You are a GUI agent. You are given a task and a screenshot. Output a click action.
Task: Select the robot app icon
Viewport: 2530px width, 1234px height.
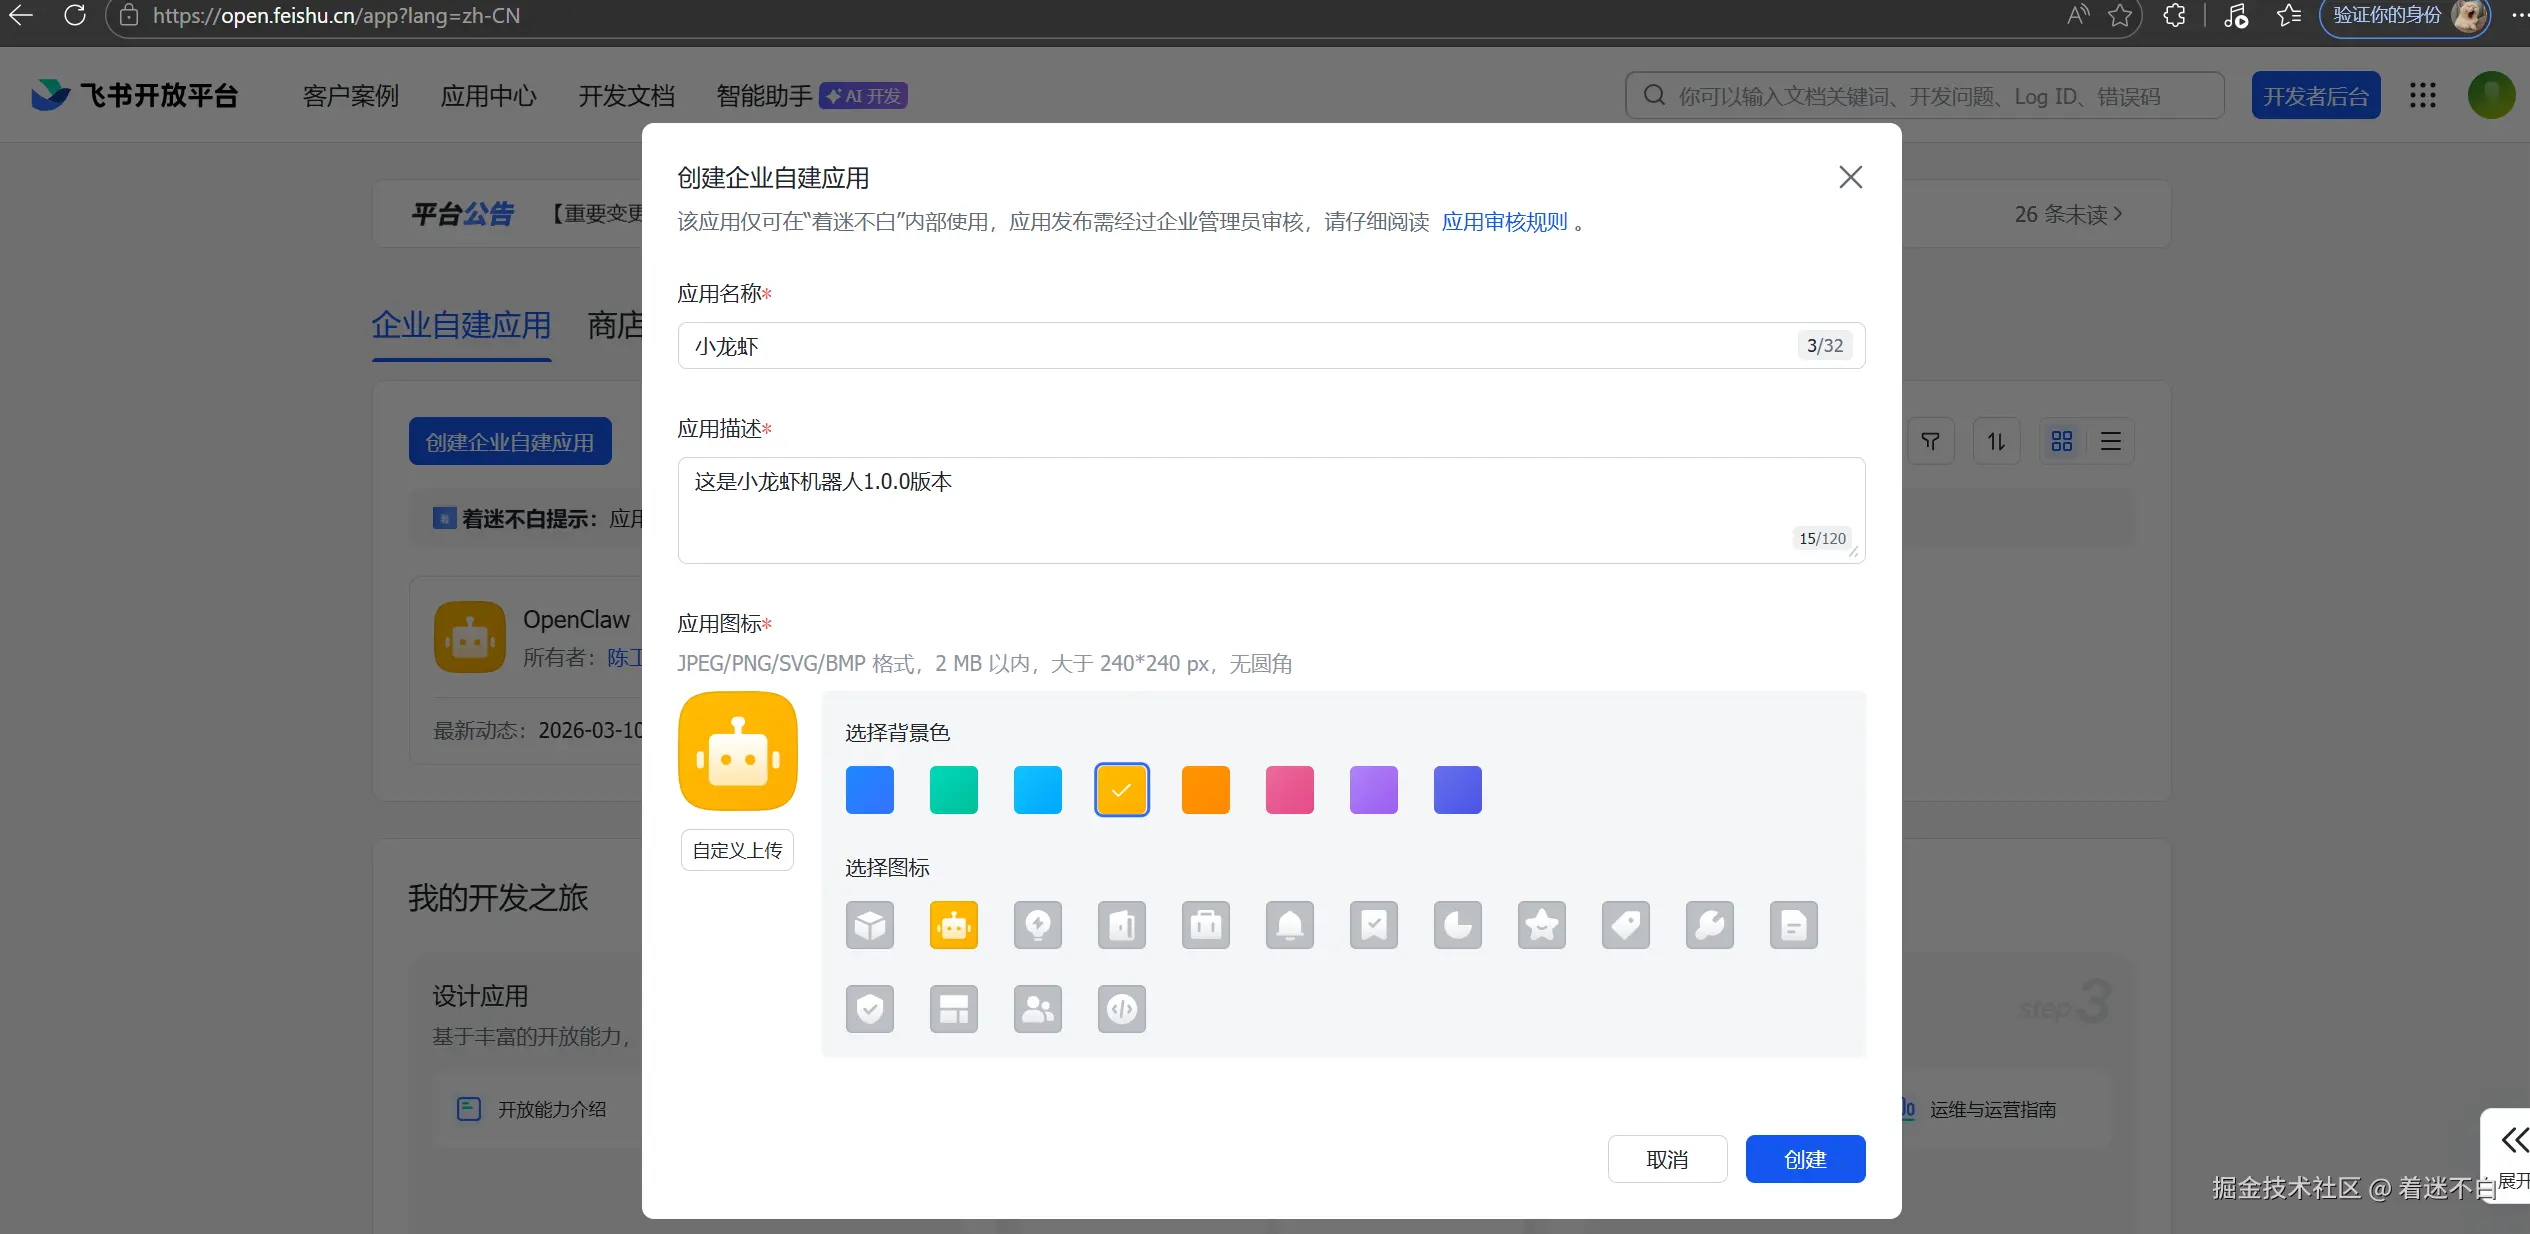[x=953, y=926]
